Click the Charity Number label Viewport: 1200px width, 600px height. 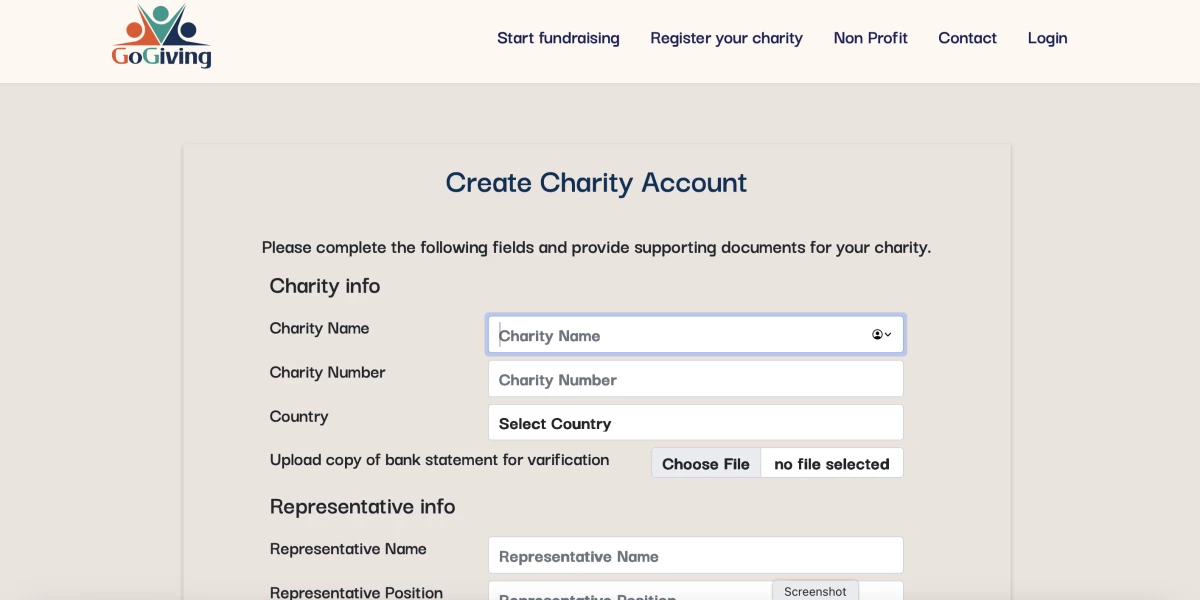[x=327, y=372]
